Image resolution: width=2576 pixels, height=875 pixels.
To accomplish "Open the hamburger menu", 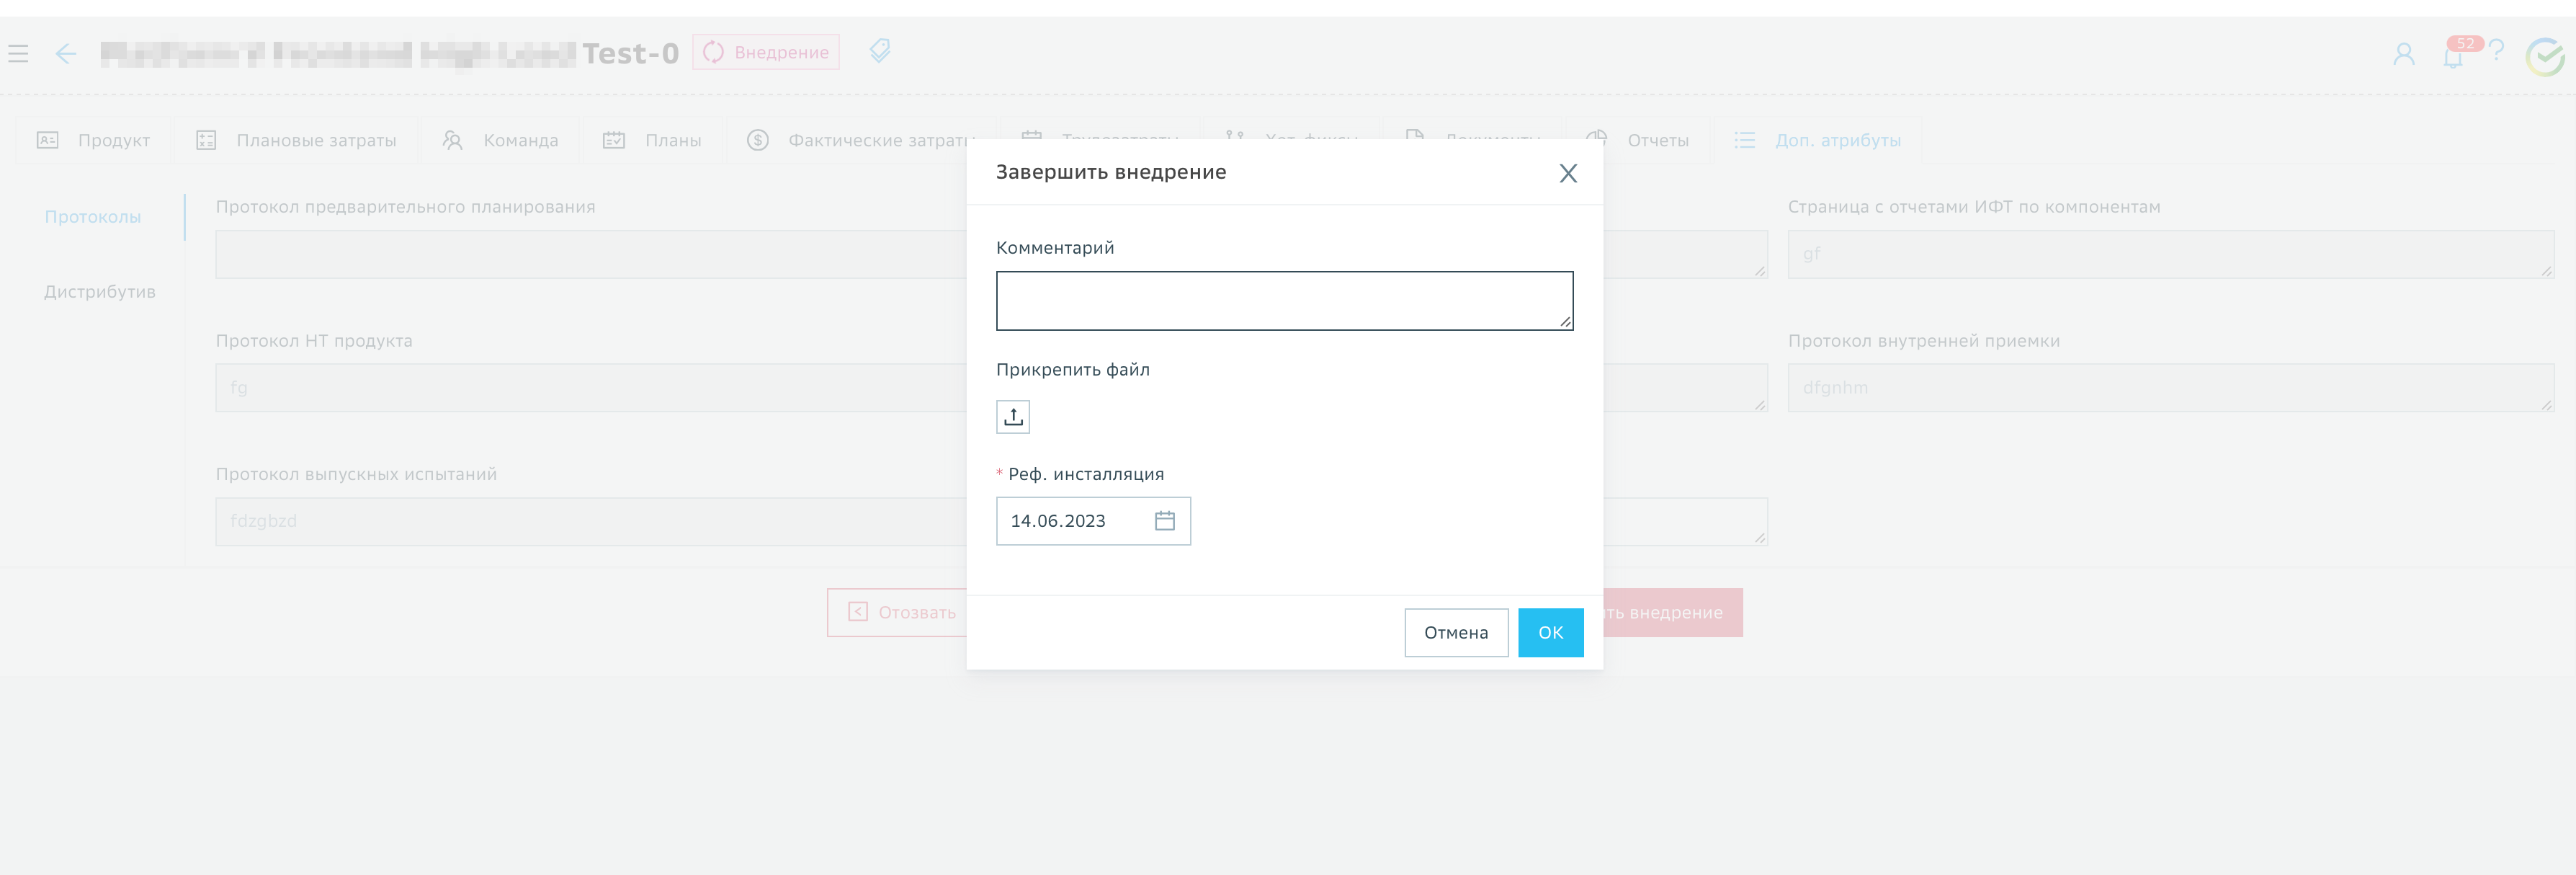I will click(x=18, y=53).
